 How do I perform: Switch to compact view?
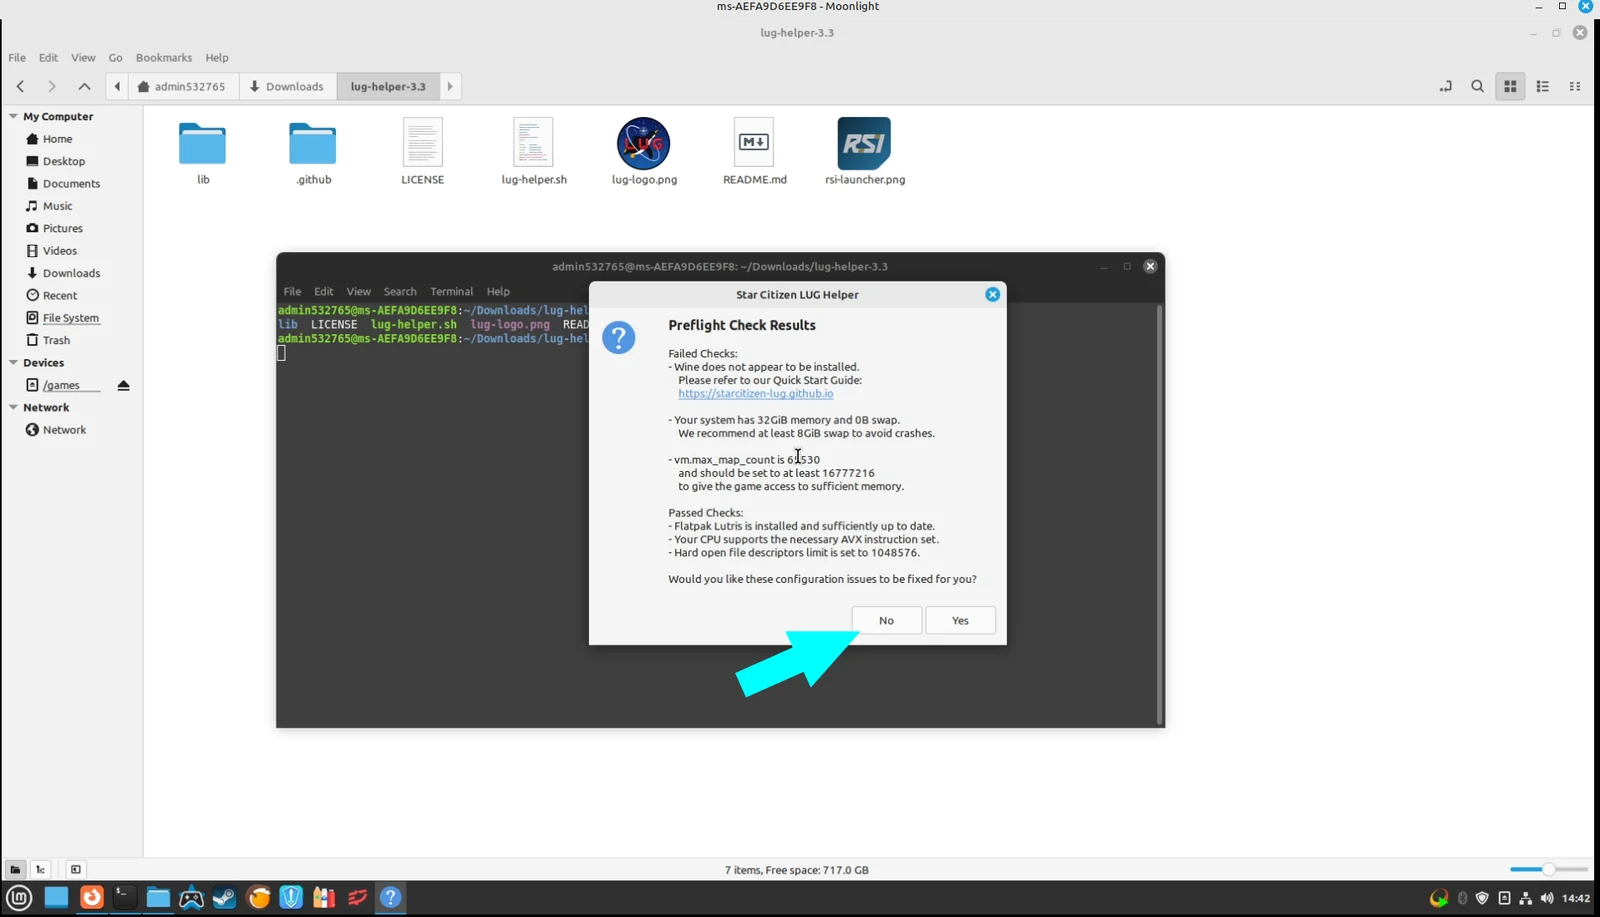click(x=1575, y=86)
